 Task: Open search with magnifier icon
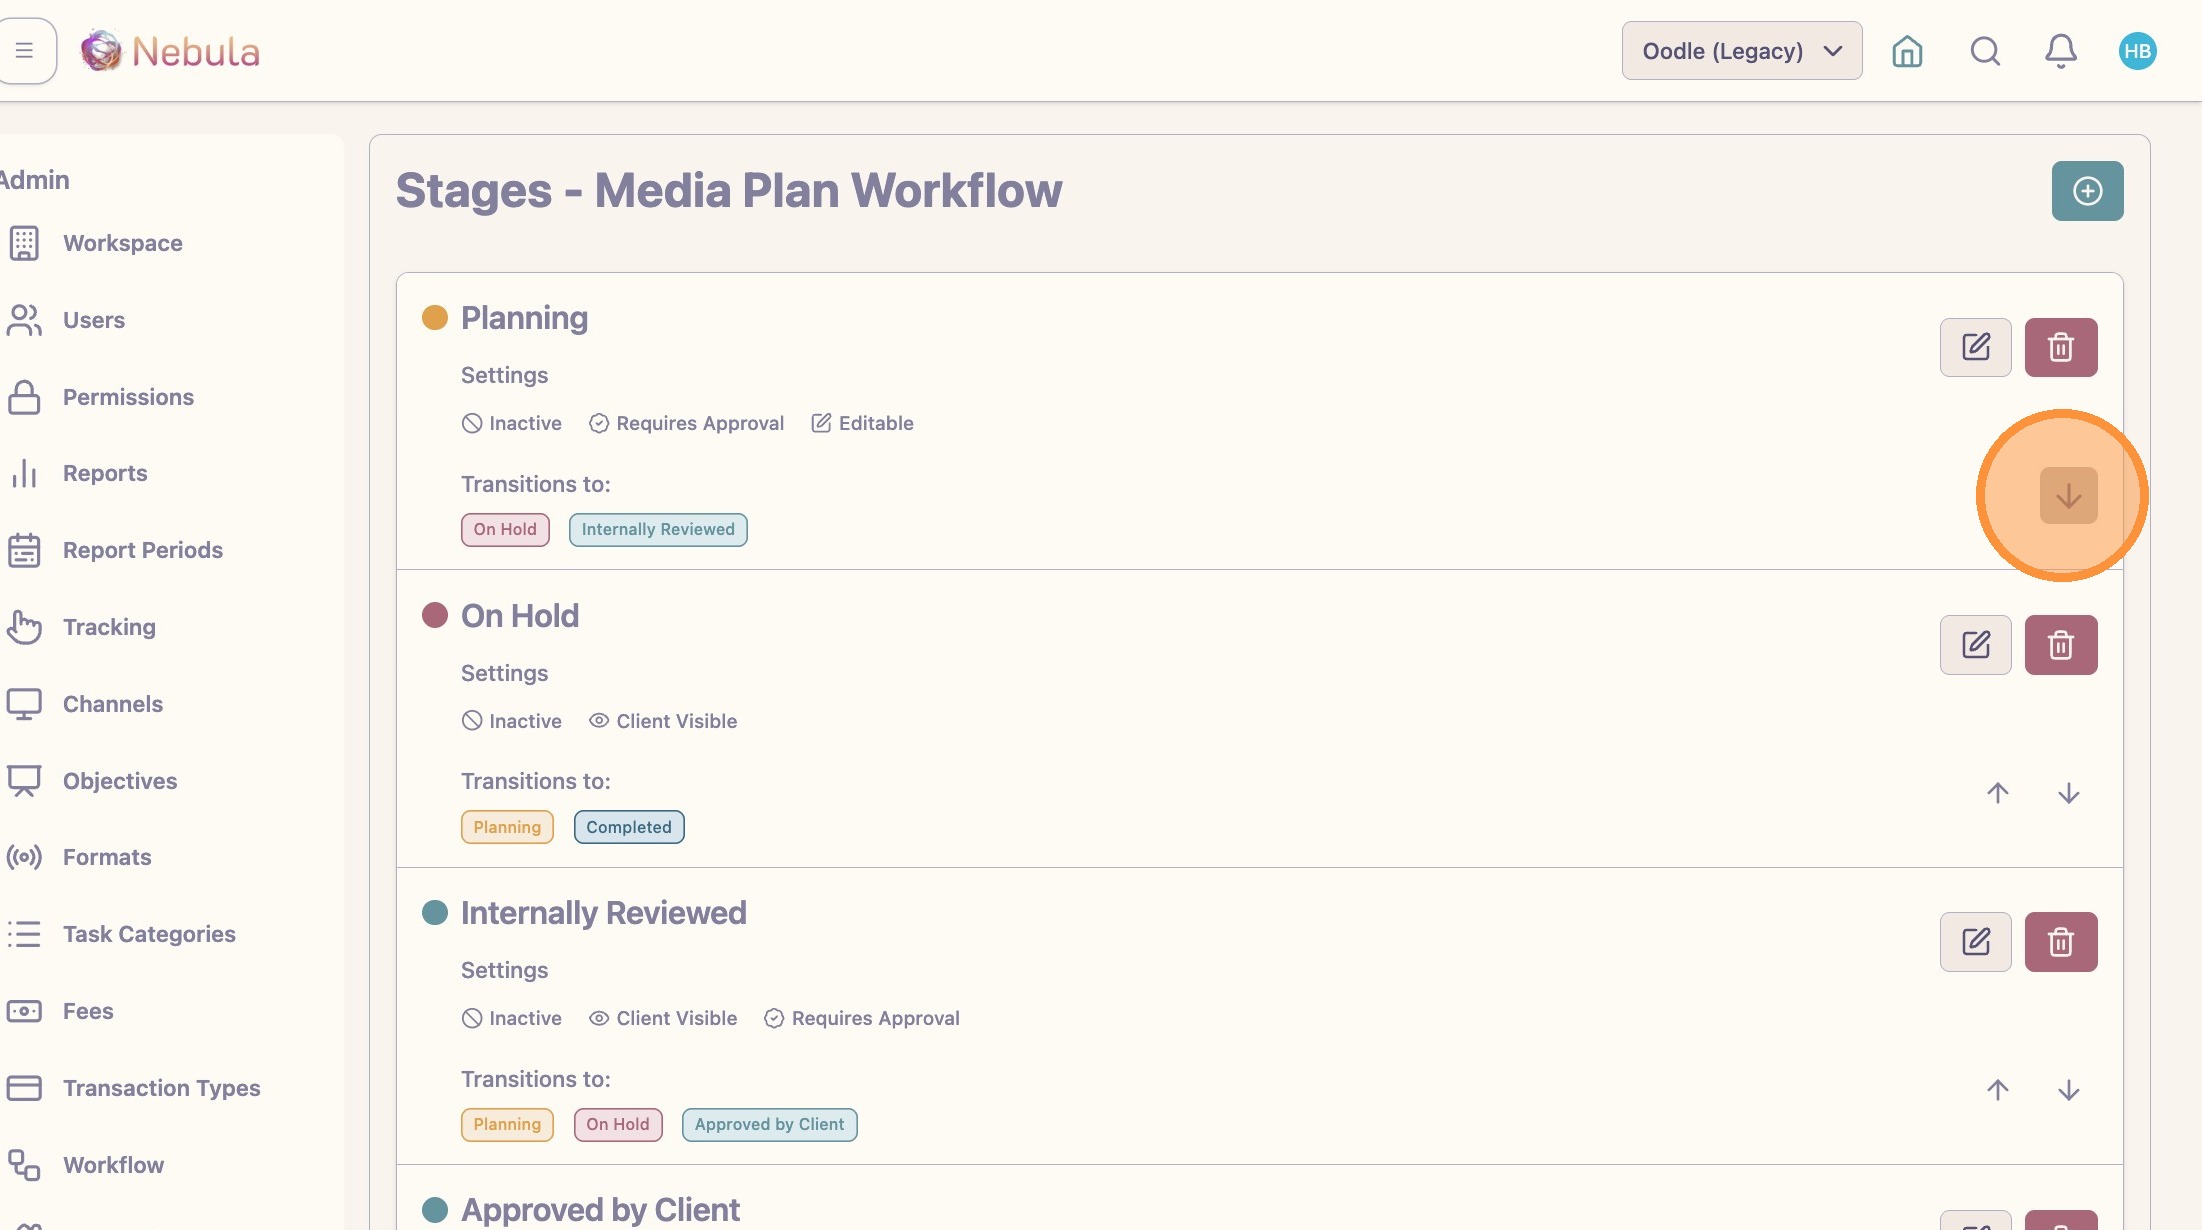(1985, 51)
